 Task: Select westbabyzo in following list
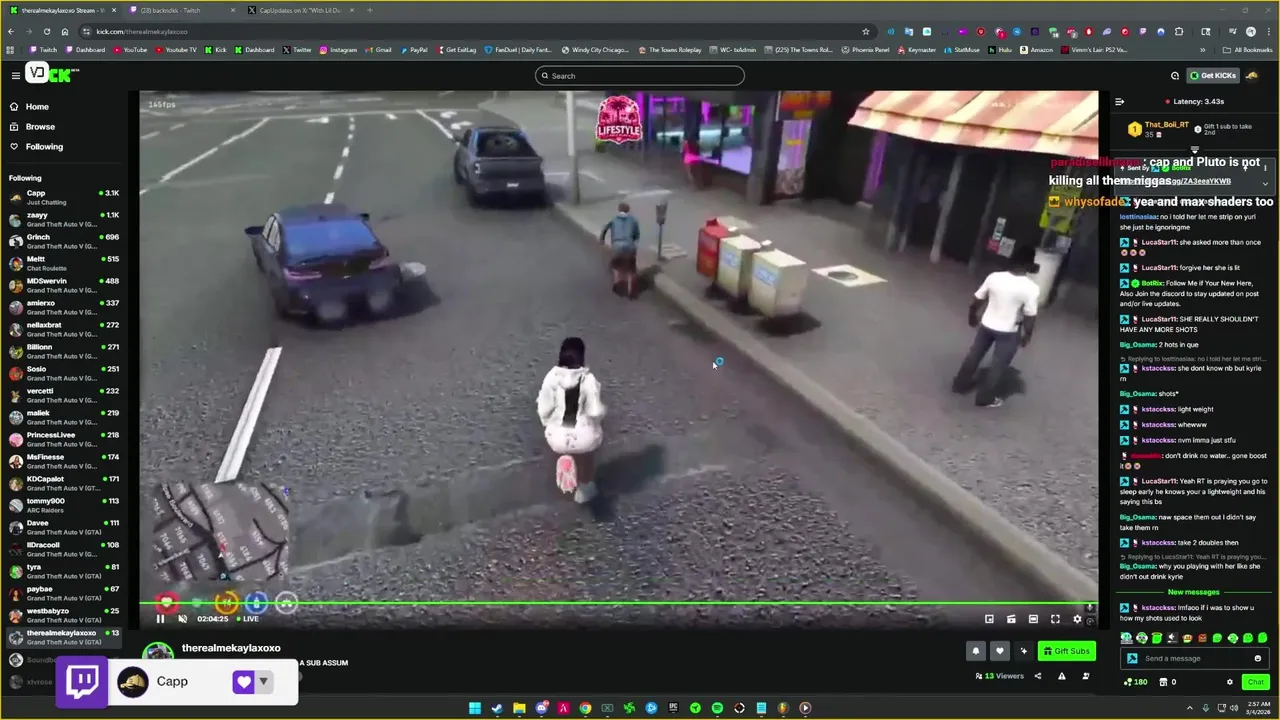(x=64, y=615)
